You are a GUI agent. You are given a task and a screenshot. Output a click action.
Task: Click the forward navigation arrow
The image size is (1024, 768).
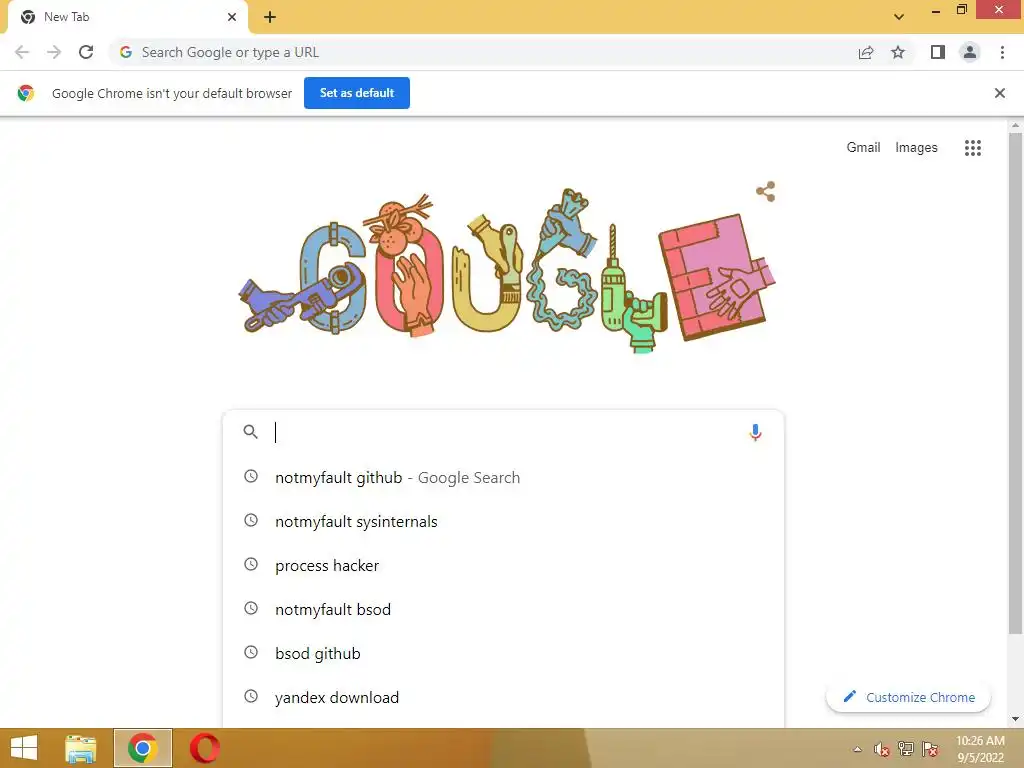(x=54, y=52)
